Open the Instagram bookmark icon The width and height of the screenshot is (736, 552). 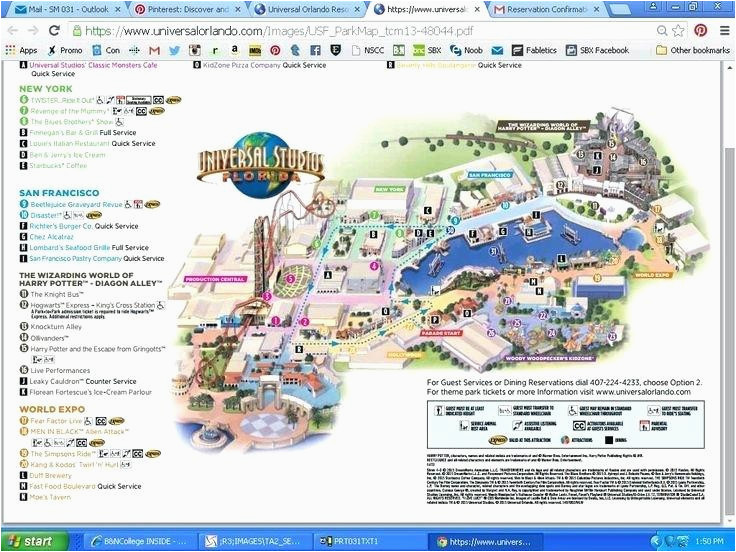coord(195,50)
